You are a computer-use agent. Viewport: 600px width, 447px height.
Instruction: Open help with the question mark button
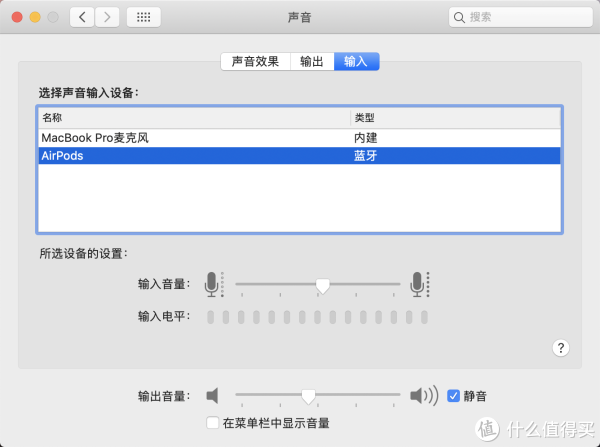tap(560, 347)
